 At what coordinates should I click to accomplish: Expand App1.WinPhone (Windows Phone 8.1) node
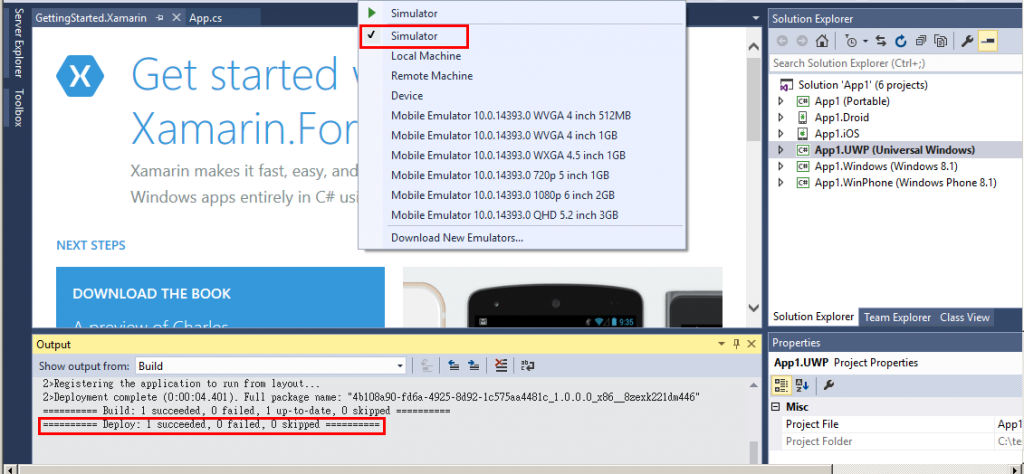click(x=780, y=183)
